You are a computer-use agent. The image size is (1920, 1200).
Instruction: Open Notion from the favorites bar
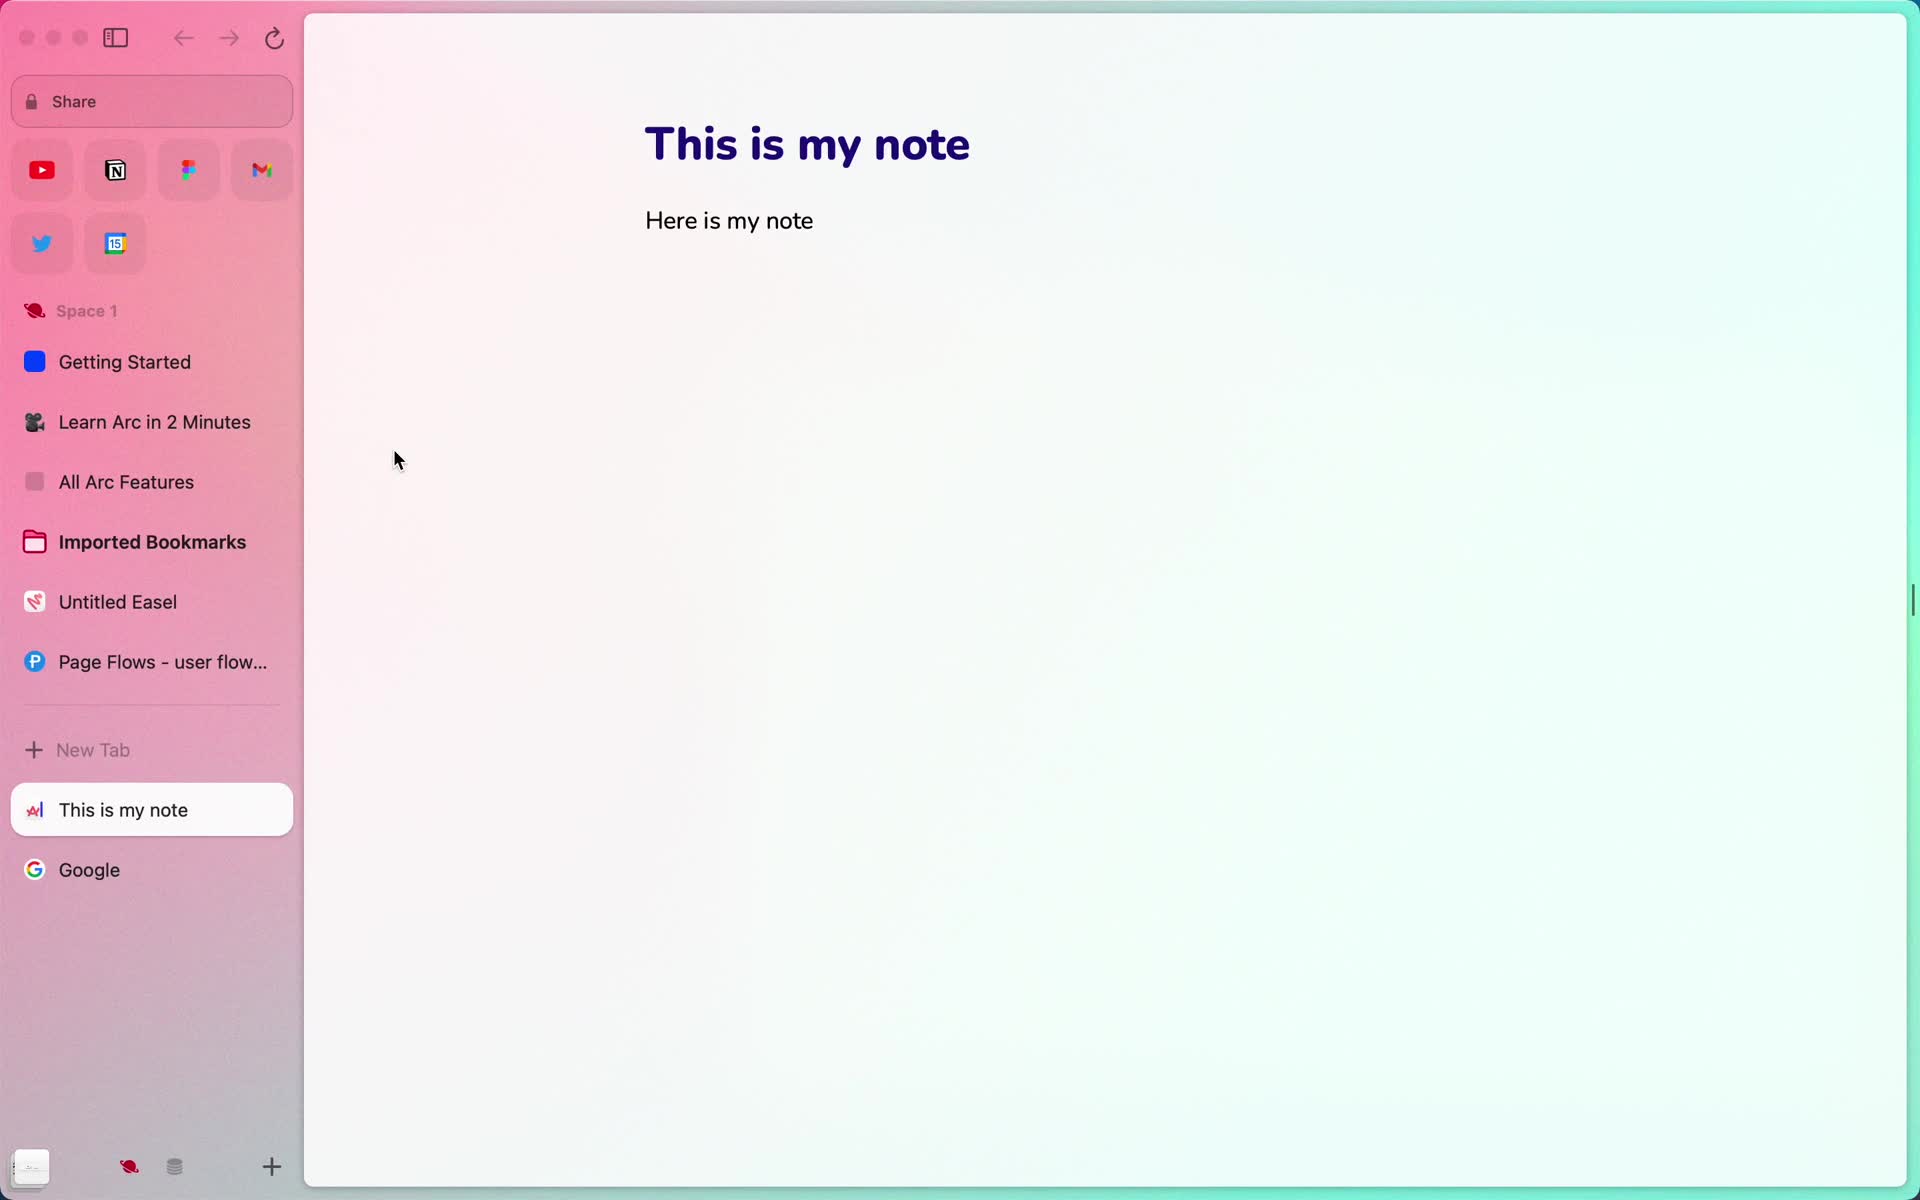116,169
